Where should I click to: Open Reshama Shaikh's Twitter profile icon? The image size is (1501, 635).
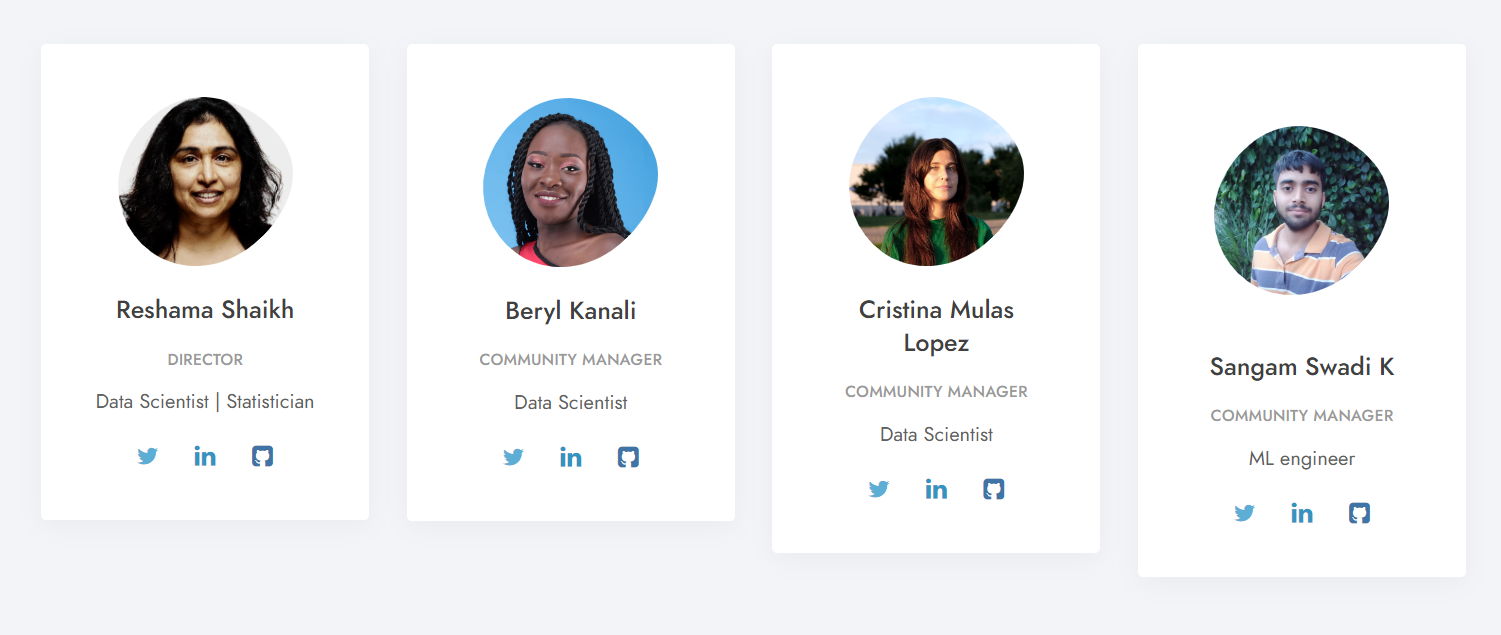148,457
